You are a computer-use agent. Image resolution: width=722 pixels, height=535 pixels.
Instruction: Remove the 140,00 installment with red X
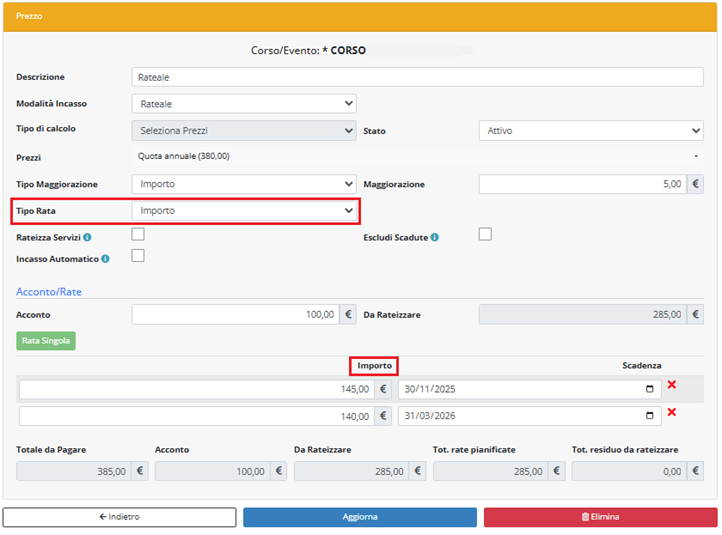pos(672,413)
